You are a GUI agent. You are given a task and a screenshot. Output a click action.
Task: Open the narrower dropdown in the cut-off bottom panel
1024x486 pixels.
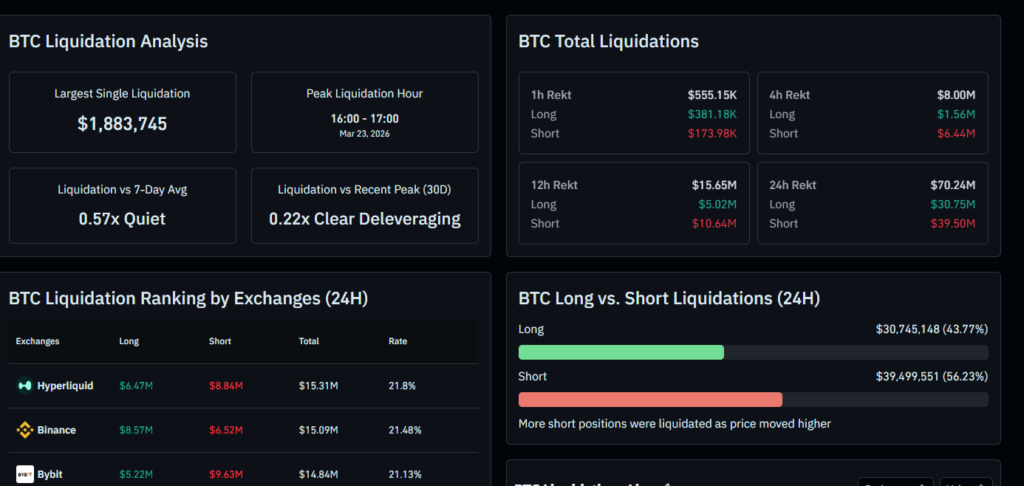pyautogui.click(x=966, y=482)
